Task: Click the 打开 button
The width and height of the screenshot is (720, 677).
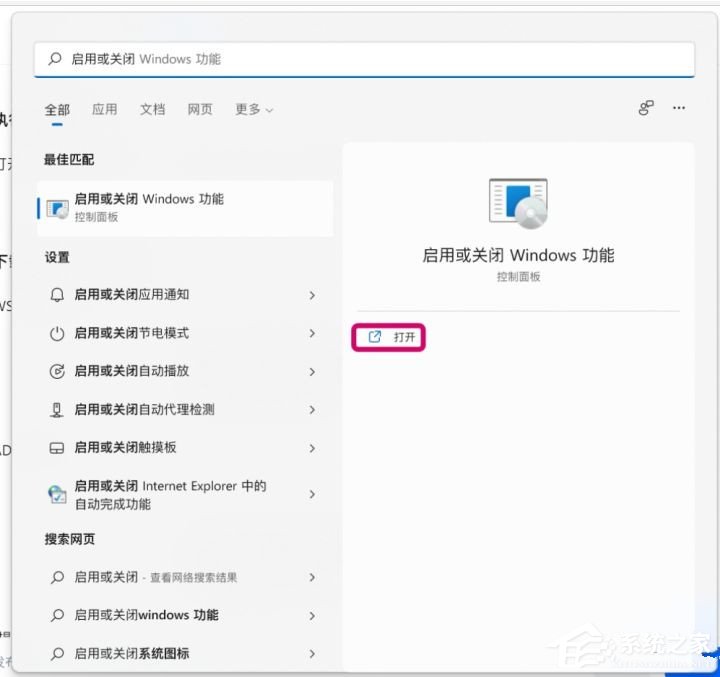Action: click(x=388, y=337)
